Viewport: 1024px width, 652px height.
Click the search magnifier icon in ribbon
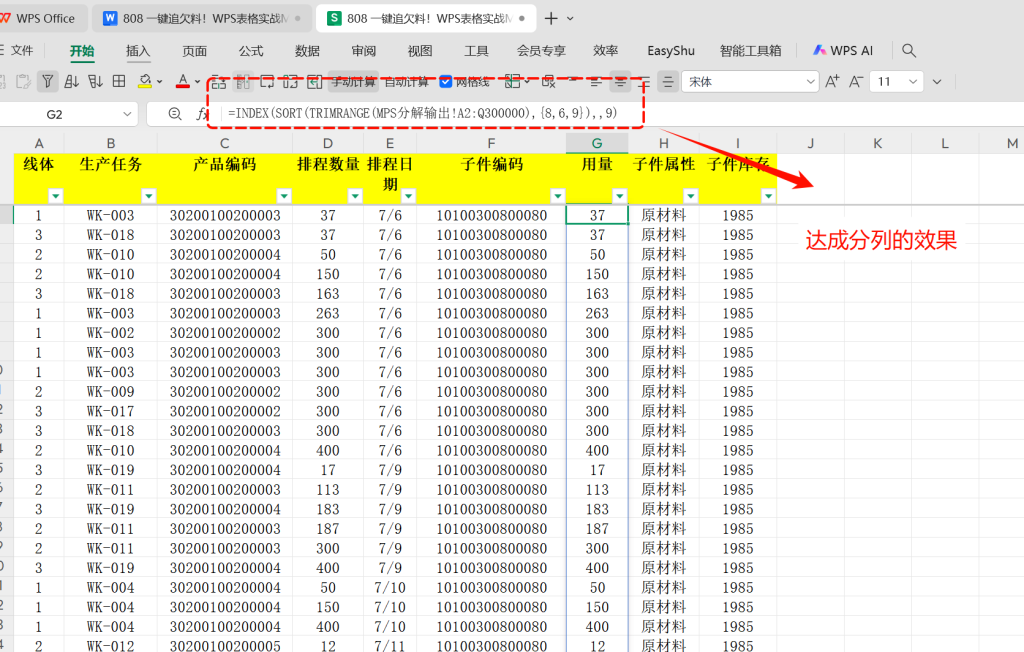tap(908, 50)
